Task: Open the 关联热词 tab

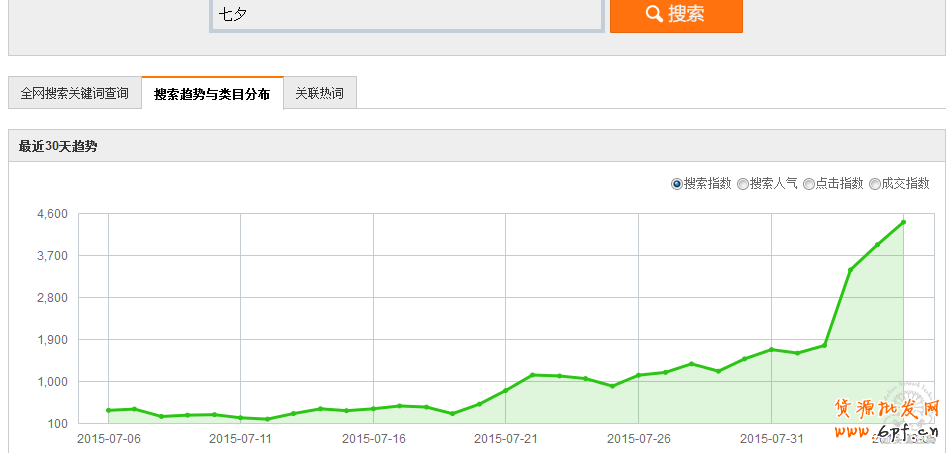Action: point(320,93)
